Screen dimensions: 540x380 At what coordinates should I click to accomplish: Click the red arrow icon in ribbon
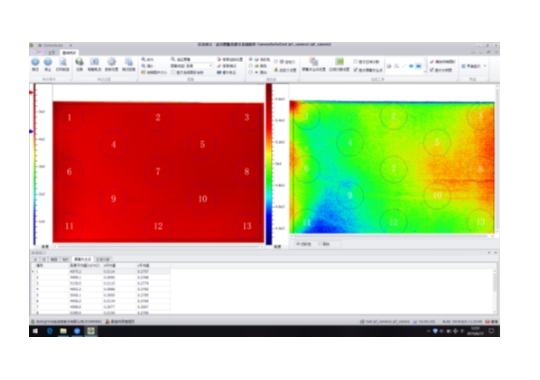click(x=219, y=59)
